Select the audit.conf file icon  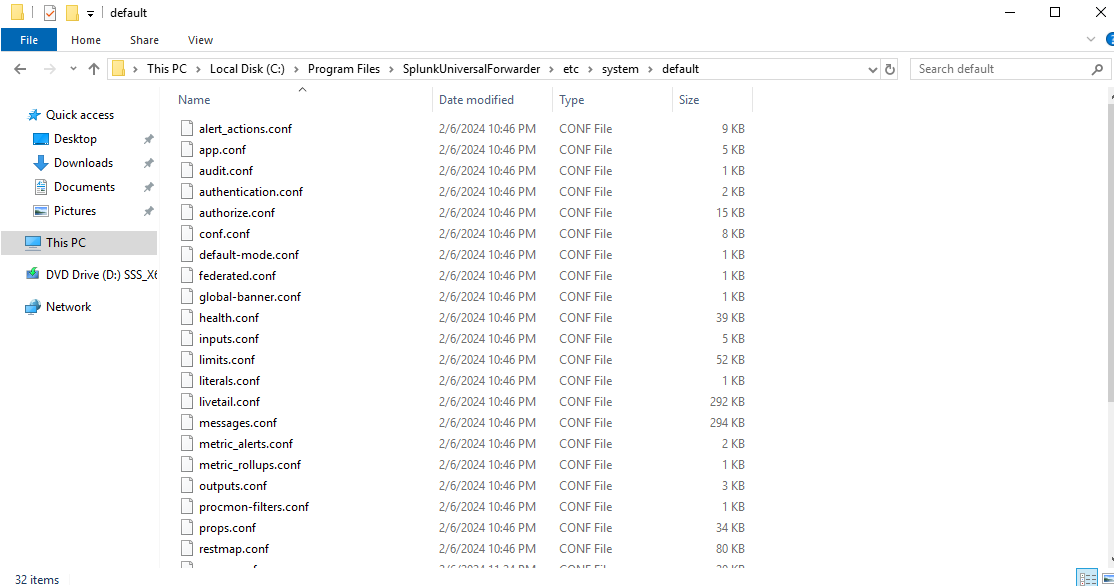187,170
